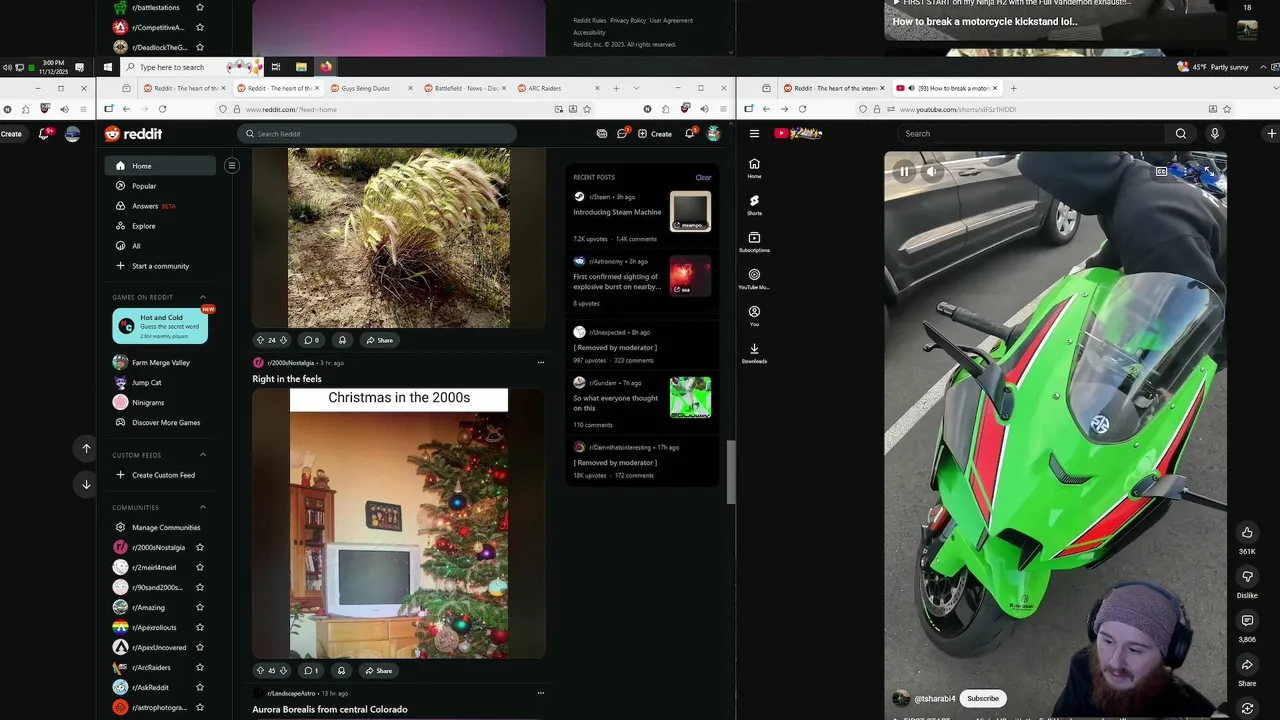Dislike the YouTube short
The width and height of the screenshot is (1280, 720).
click(1247, 577)
